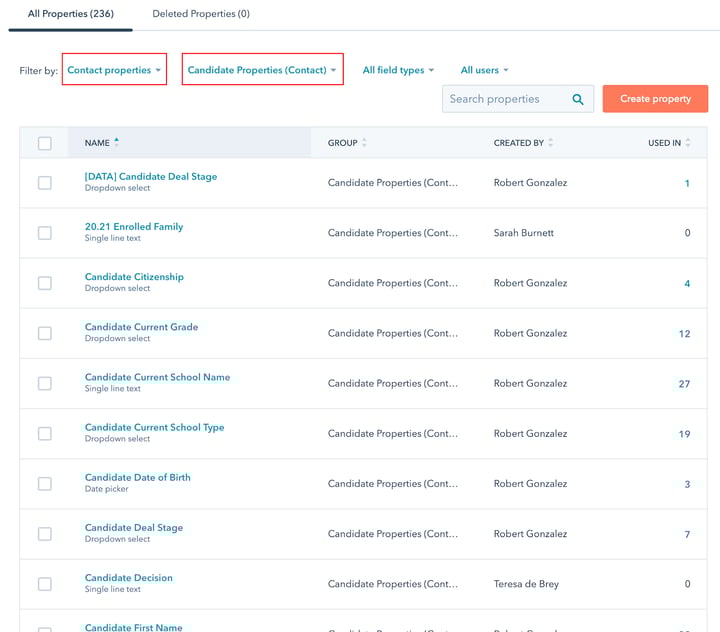Click the group cell in the Candidate Decision row
The height and width of the screenshot is (632, 720).
(393, 584)
